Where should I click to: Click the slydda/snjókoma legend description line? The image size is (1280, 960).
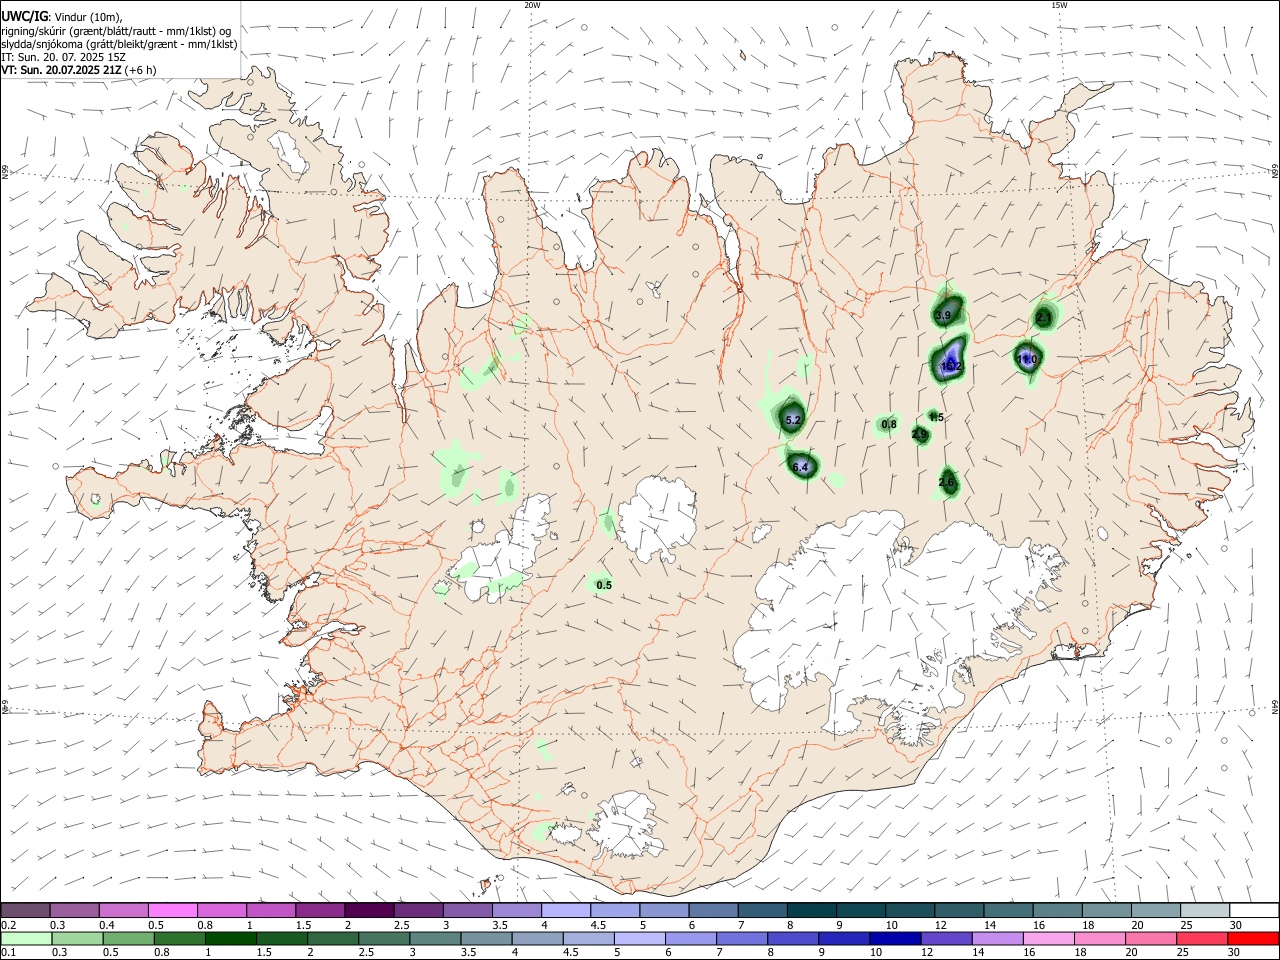119,44
